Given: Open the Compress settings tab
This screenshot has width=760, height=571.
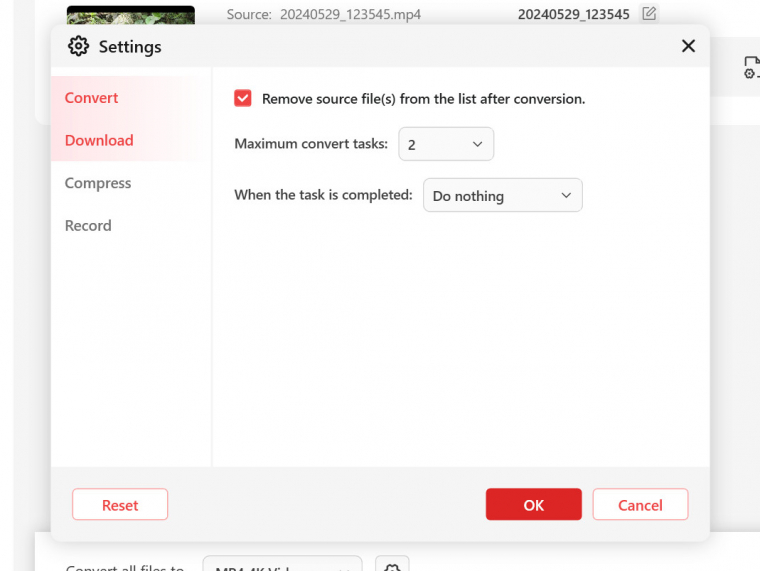Looking at the screenshot, I should click(98, 183).
